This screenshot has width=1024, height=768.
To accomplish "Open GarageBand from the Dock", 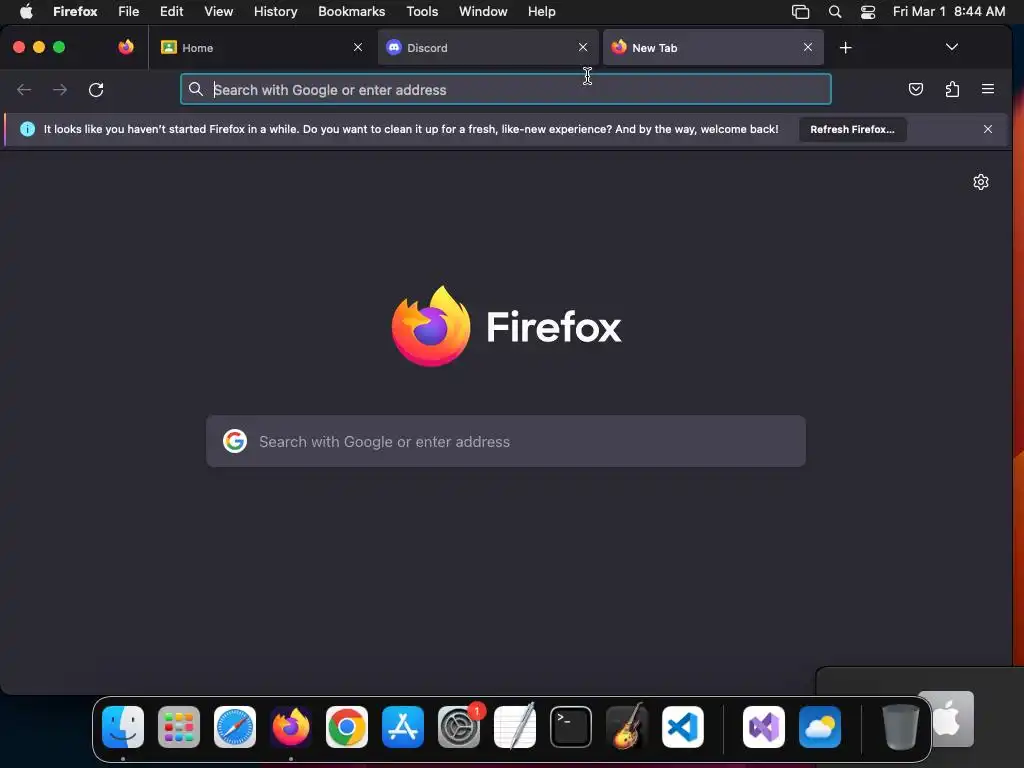I will [x=627, y=726].
